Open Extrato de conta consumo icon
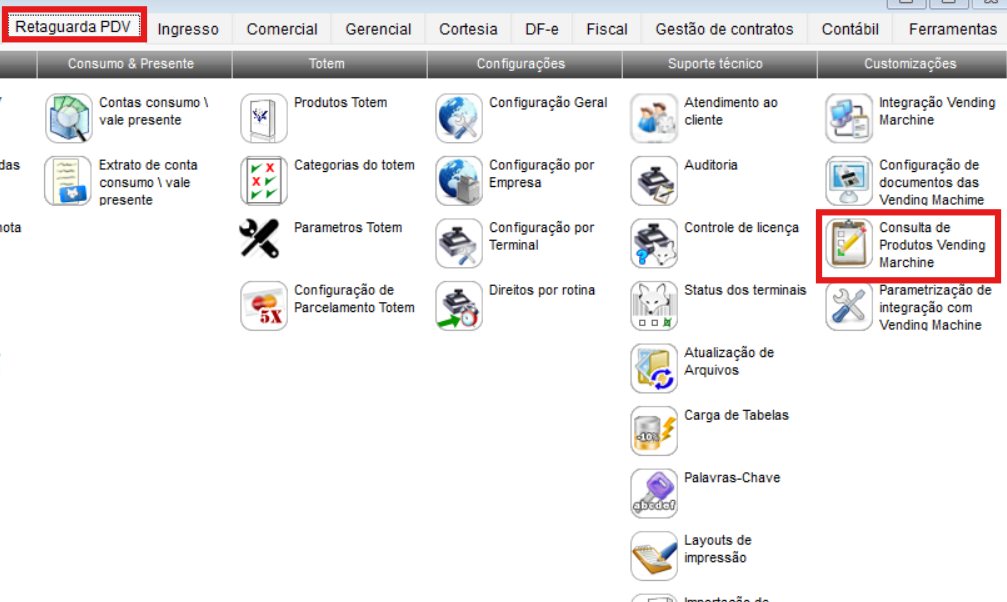The width and height of the screenshot is (1007, 602). coord(69,181)
